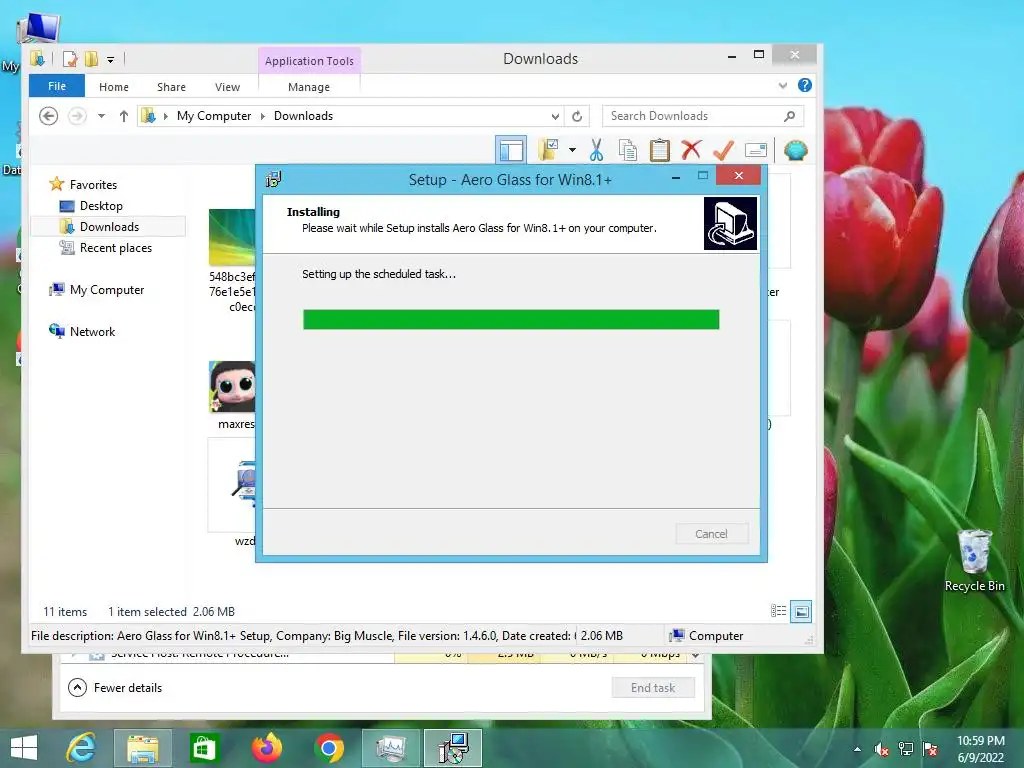Click the properties icon in quick access toolbar

(x=70, y=59)
